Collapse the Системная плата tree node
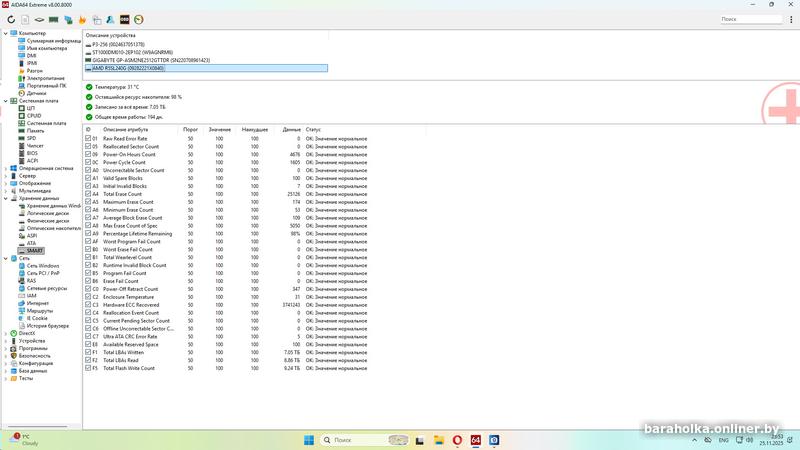Screen dimensions: 800x450 (6, 101)
